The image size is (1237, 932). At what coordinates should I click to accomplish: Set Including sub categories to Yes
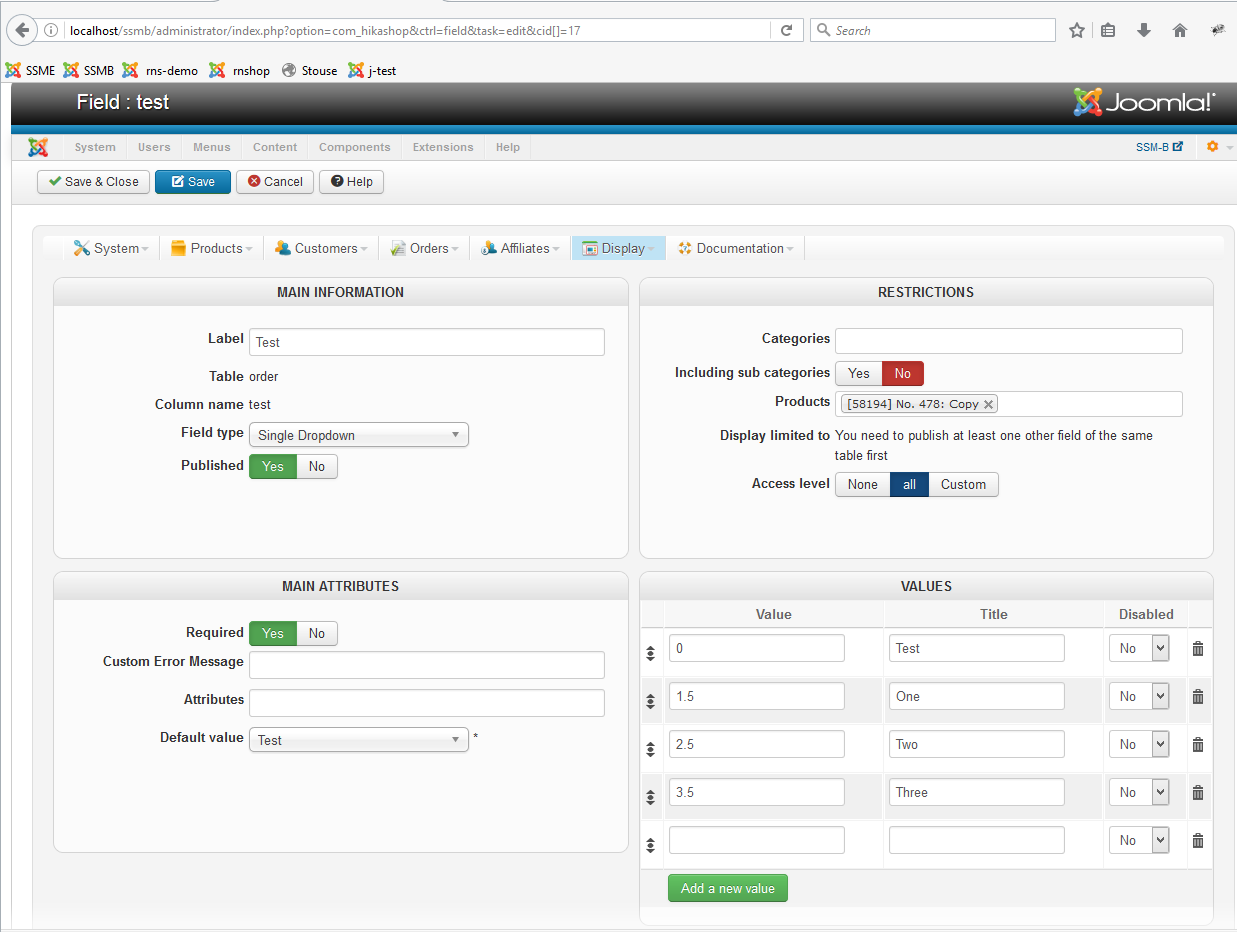[859, 373]
